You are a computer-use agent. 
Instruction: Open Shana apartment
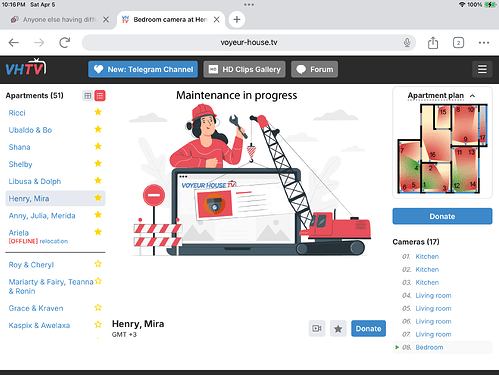(x=19, y=147)
